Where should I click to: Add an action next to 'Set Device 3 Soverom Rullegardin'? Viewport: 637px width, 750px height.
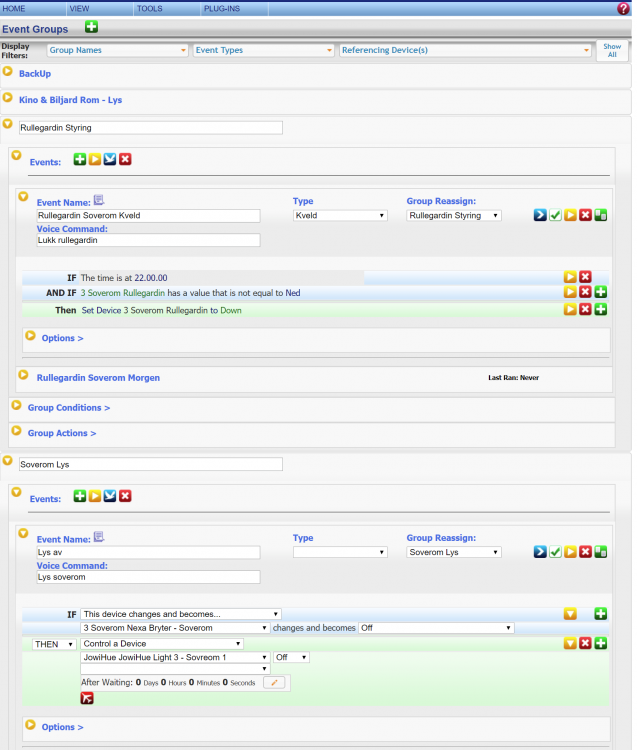[x=601, y=310]
